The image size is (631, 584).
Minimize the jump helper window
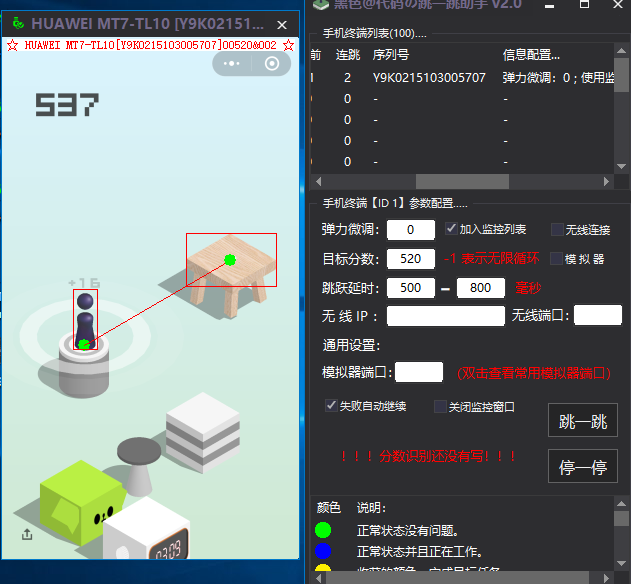click(549, 6)
